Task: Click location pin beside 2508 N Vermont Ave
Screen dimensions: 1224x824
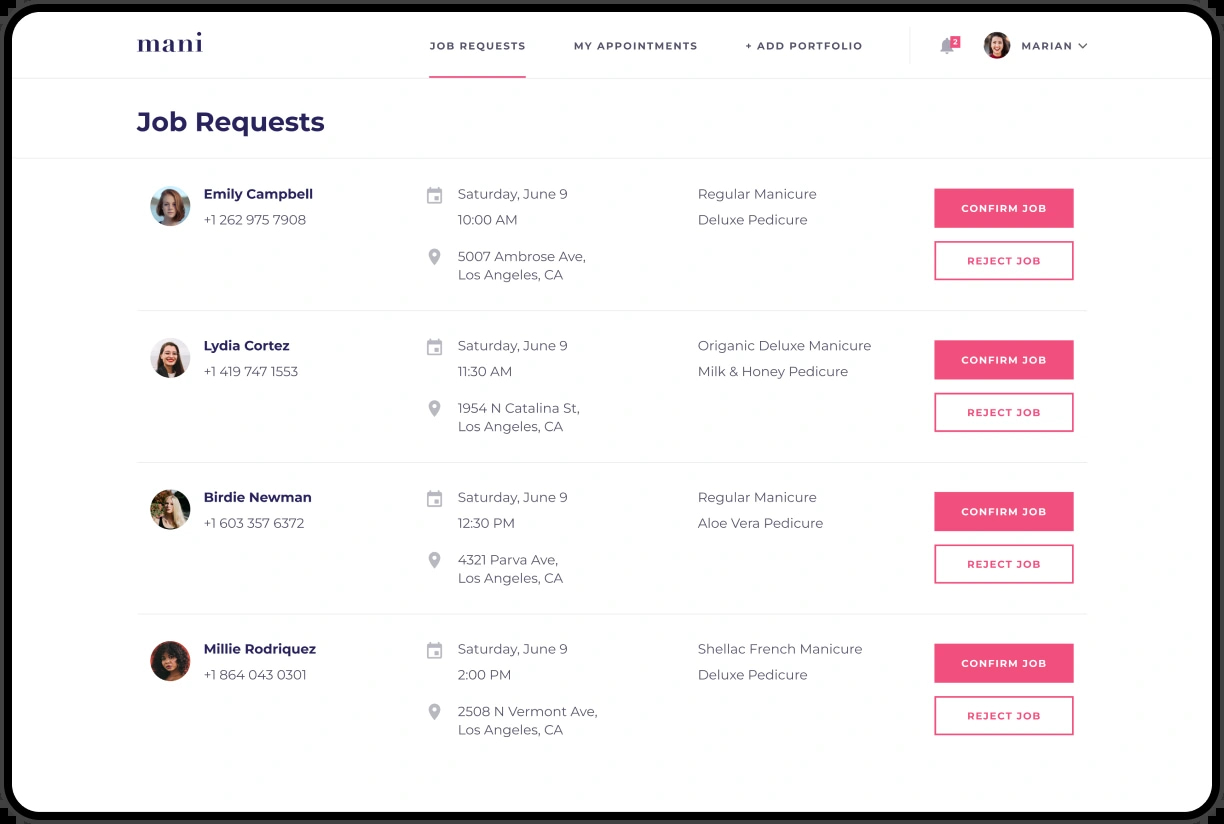Action: click(x=434, y=712)
